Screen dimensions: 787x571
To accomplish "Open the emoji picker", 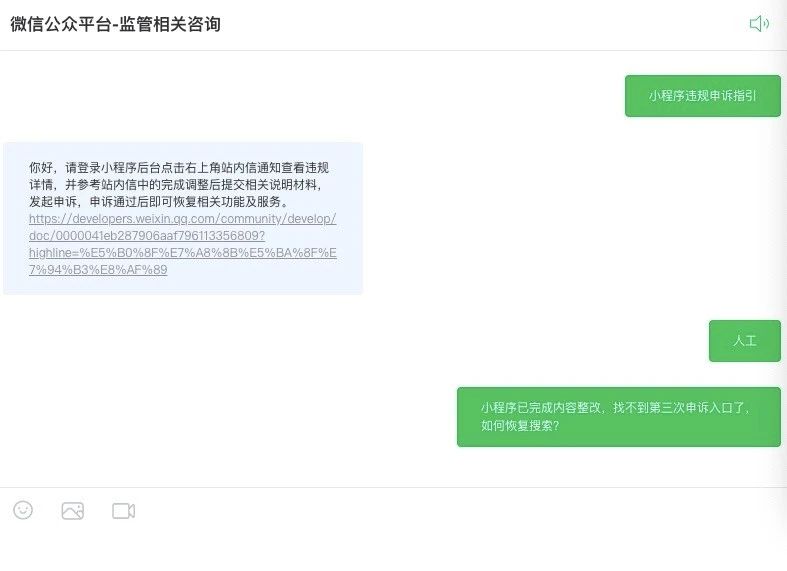I will coord(23,510).
